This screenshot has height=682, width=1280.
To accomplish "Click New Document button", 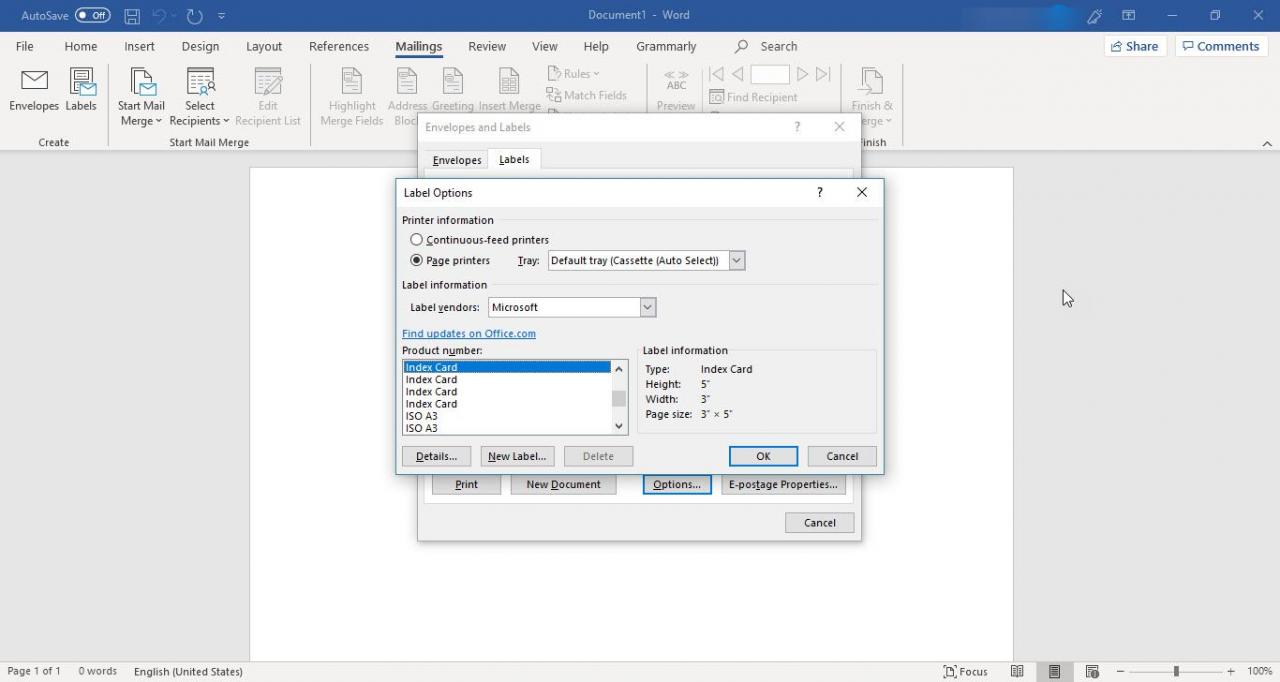I will (563, 484).
